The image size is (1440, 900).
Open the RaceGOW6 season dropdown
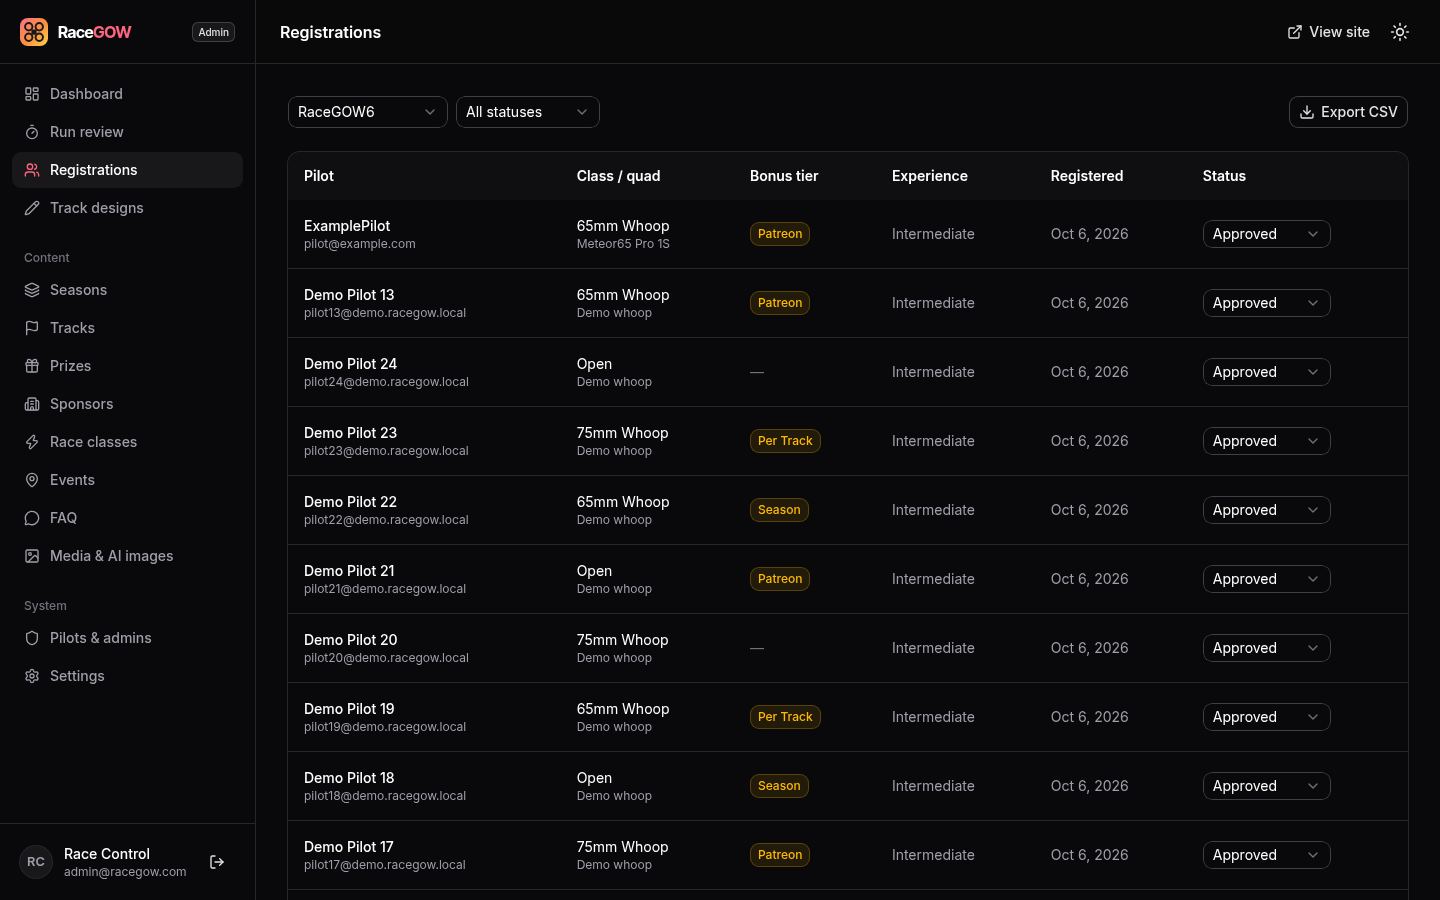click(x=368, y=112)
